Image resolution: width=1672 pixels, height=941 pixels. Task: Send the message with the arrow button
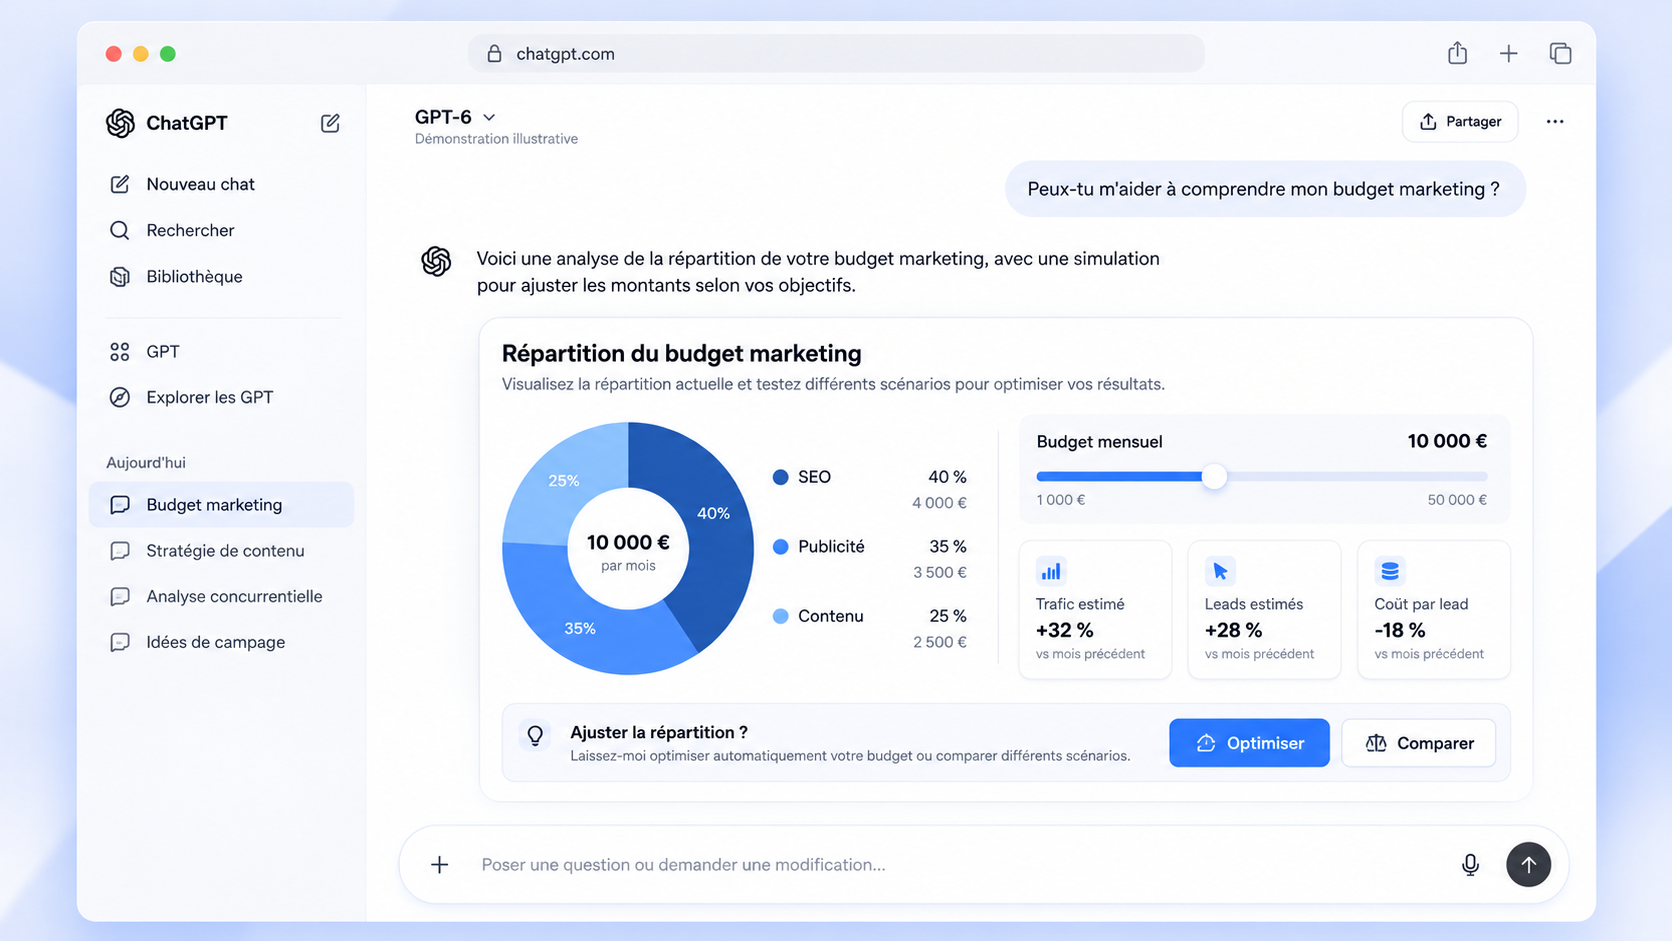[1528, 864]
